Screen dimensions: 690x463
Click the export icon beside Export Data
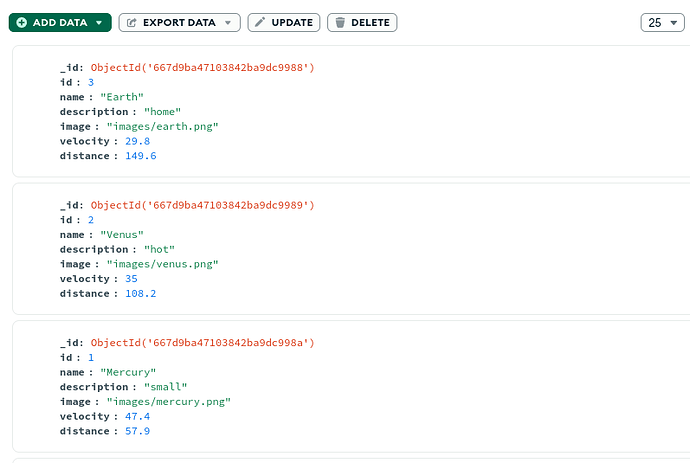pyautogui.click(x=131, y=22)
